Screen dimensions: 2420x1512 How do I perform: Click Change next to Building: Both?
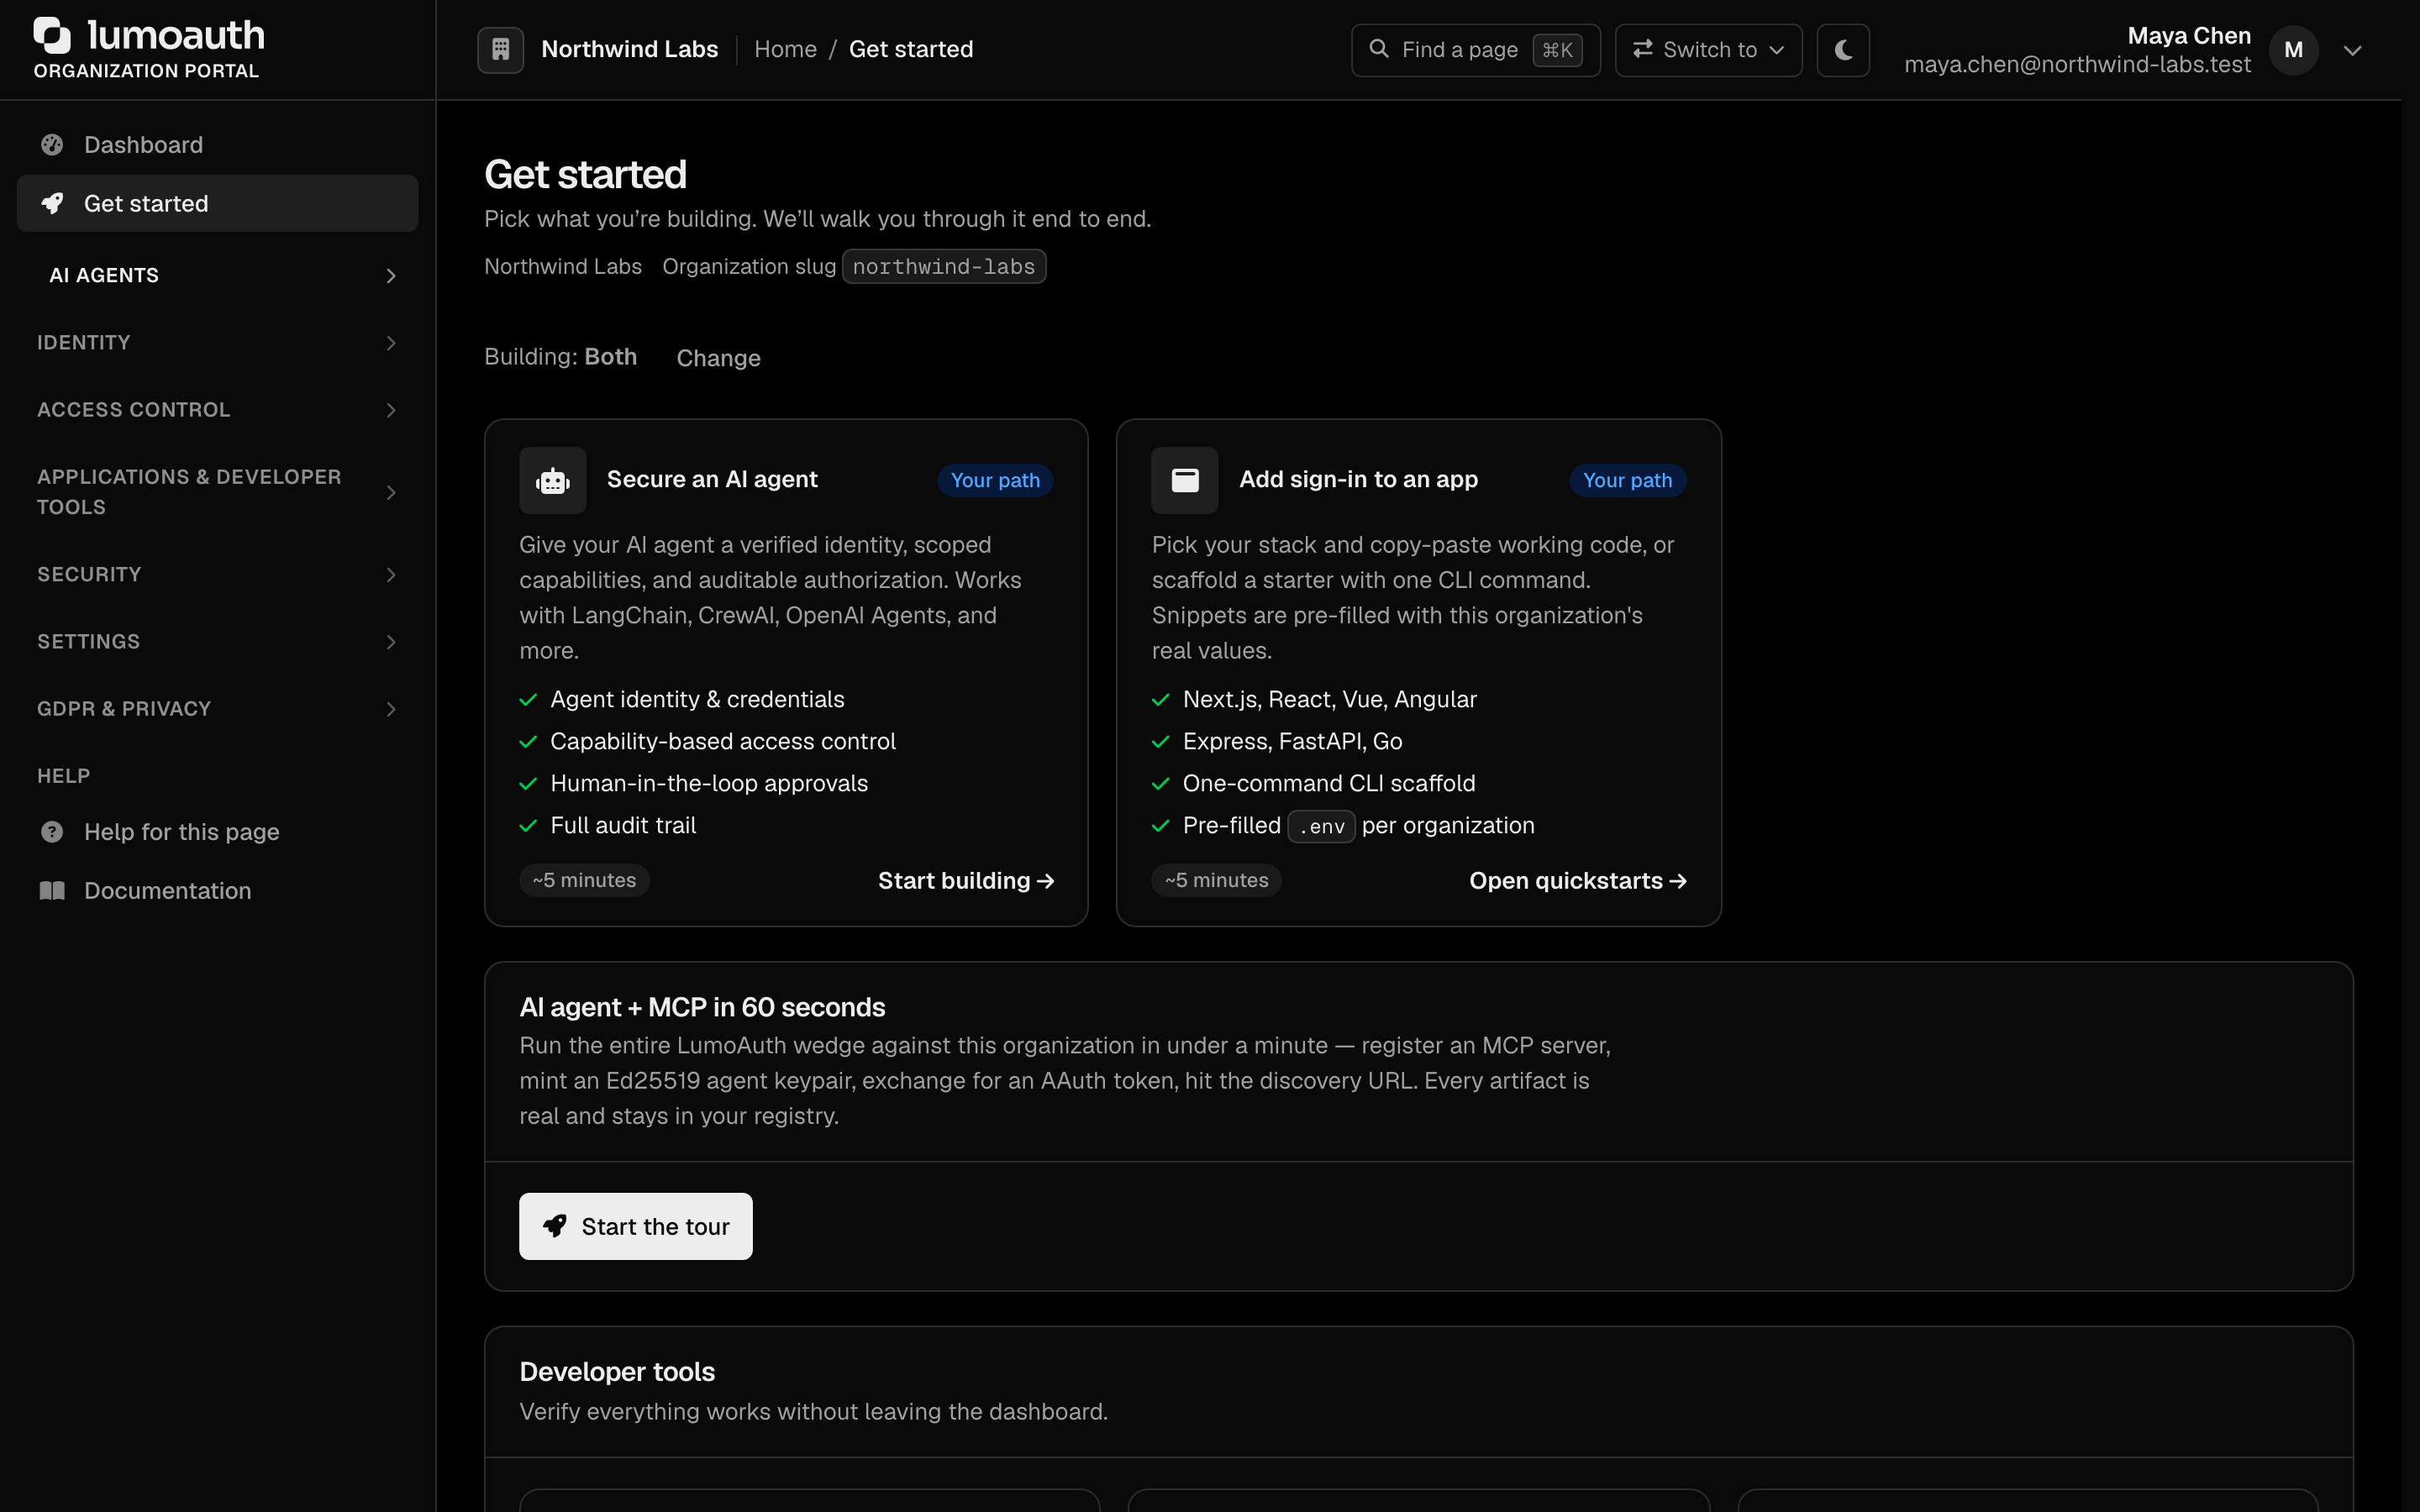point(718,358)
